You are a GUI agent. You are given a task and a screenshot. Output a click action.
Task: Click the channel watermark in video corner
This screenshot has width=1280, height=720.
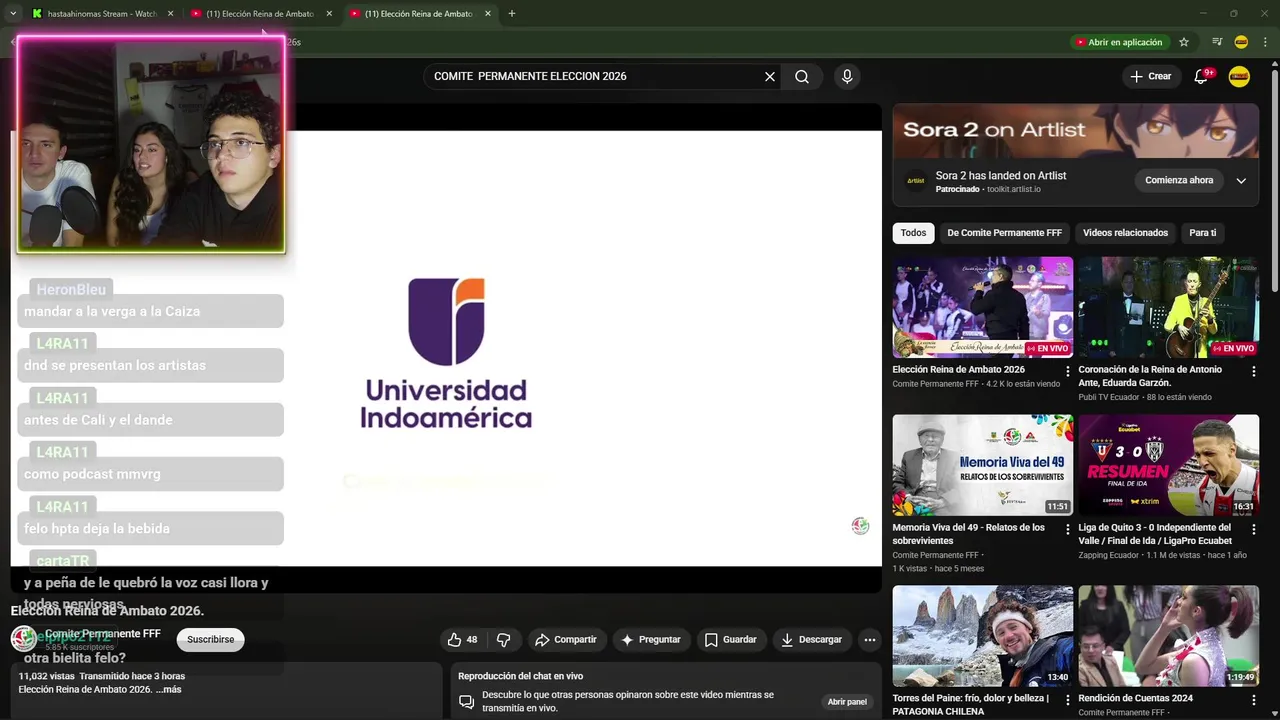[860, 526]
